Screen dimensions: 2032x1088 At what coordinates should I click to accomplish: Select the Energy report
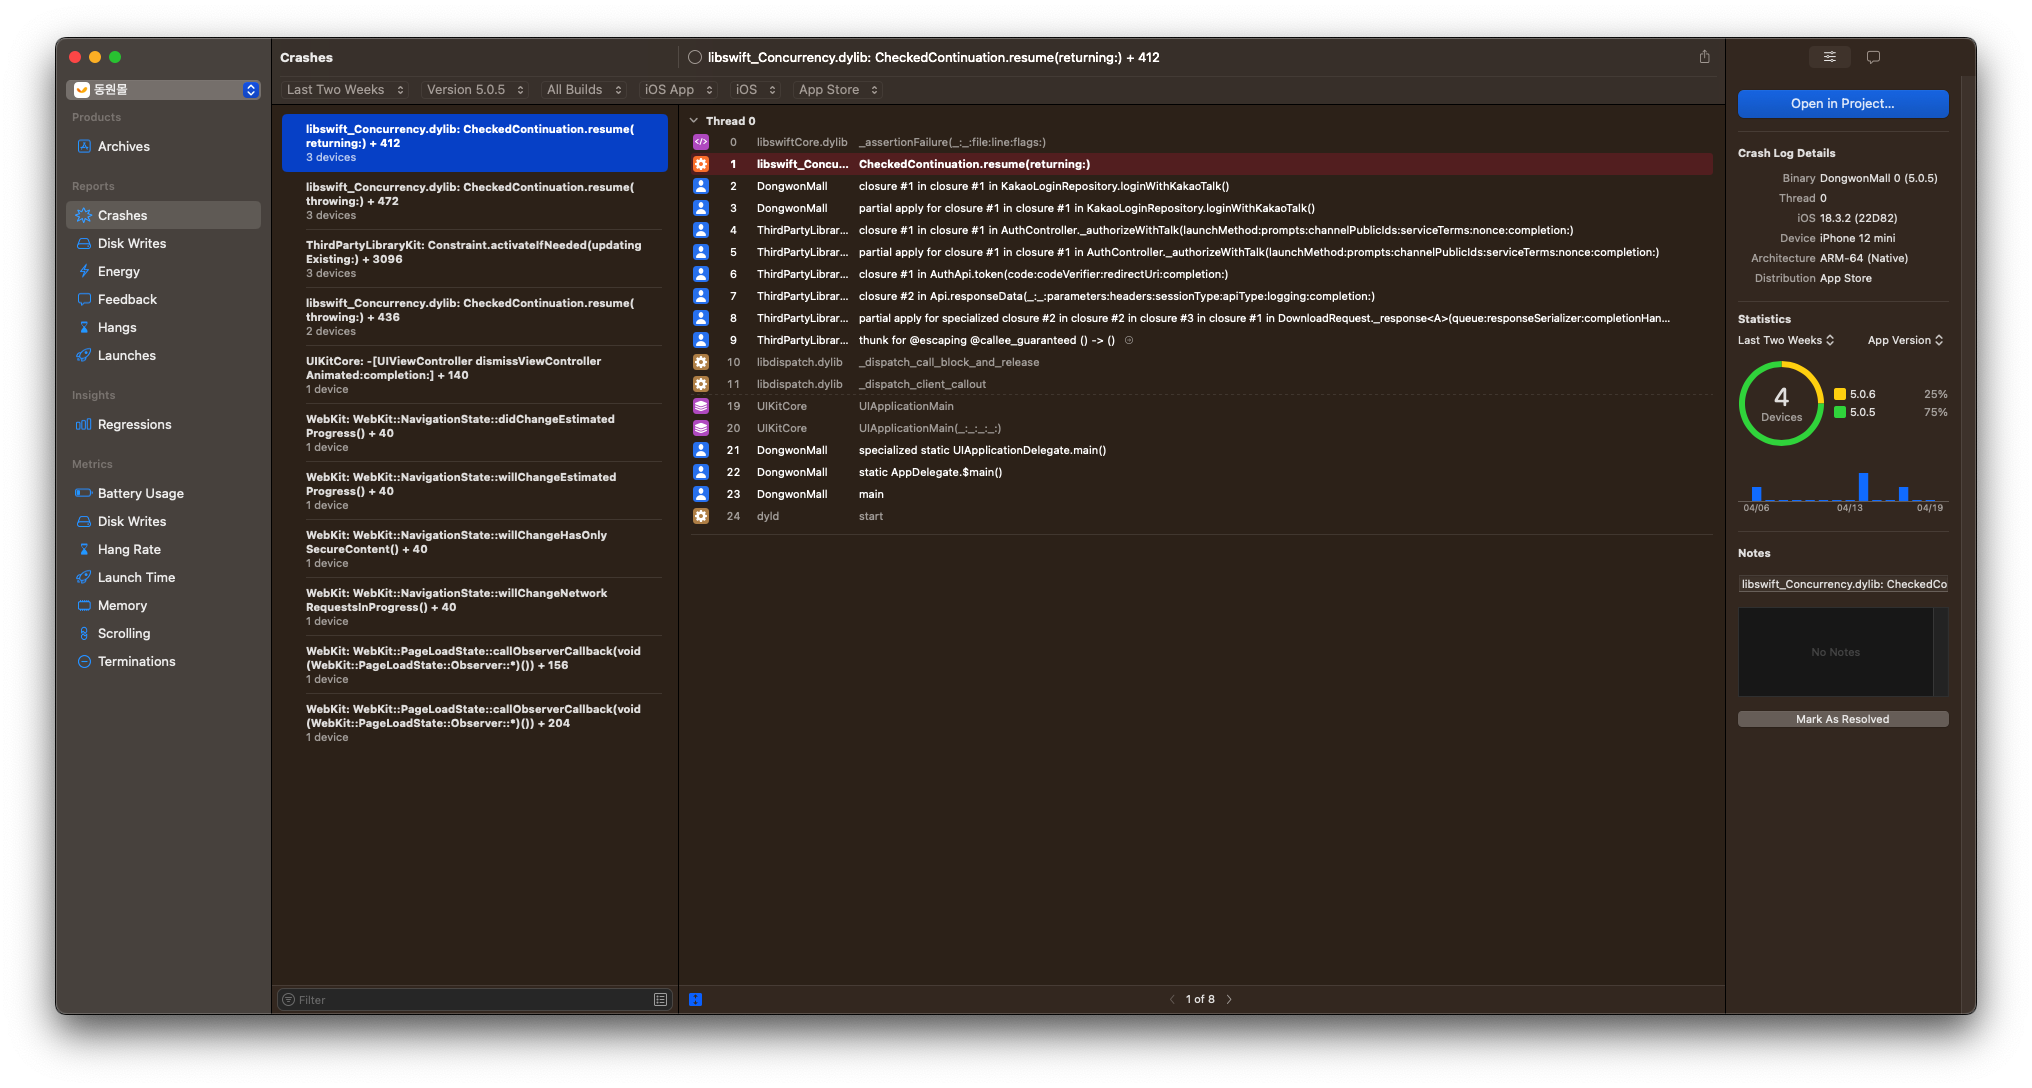[x=118, y=271]
